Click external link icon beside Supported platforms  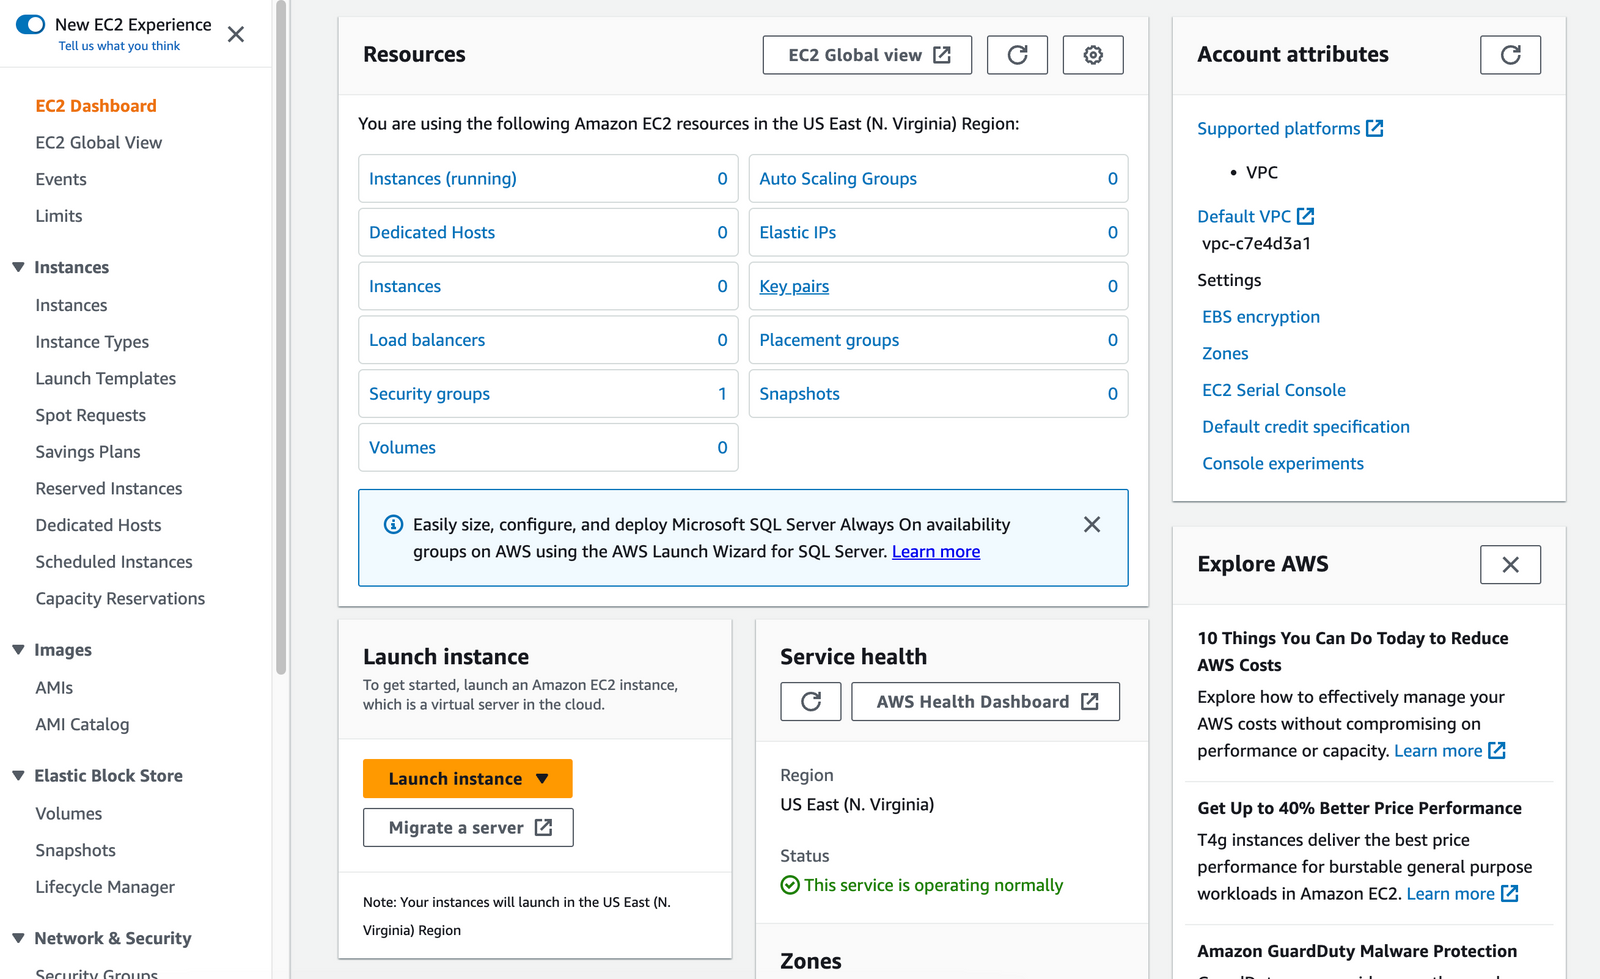1375,129
